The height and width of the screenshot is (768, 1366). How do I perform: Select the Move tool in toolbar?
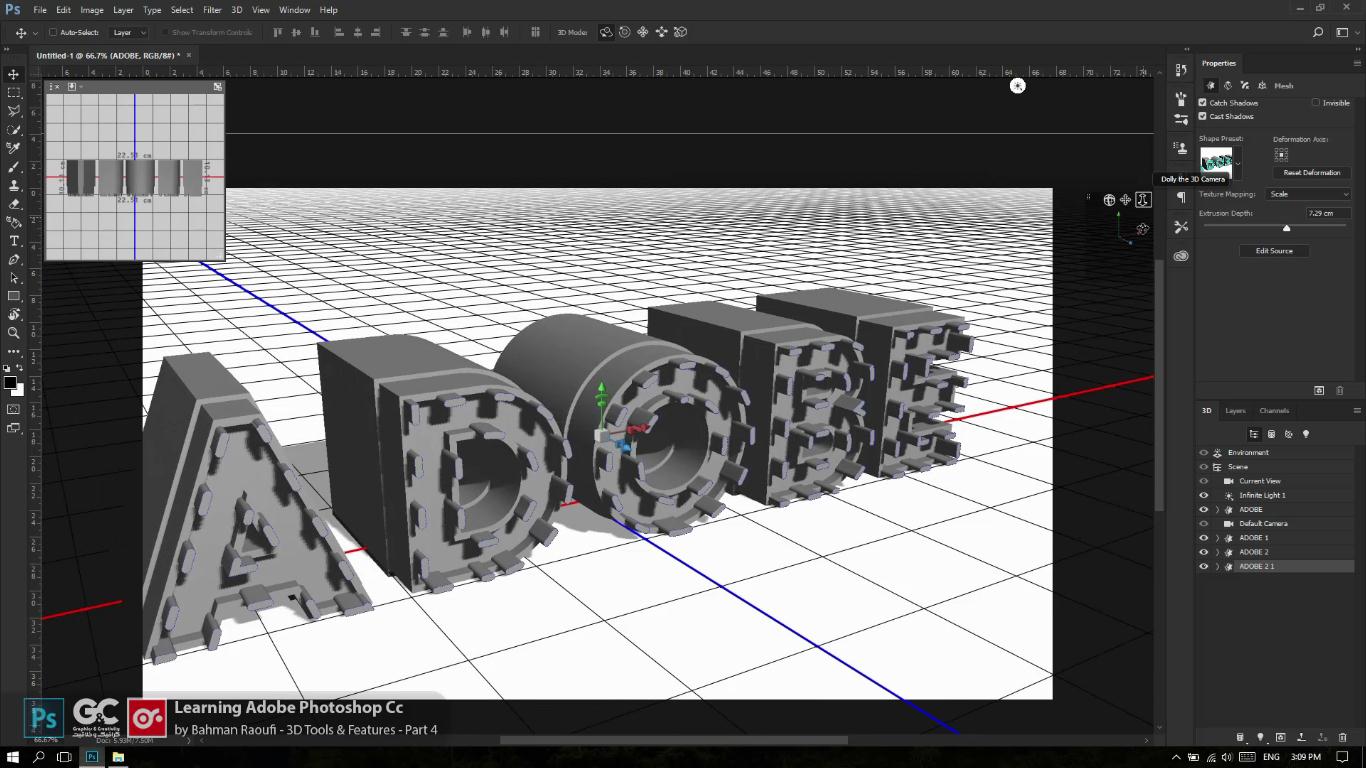coord(14,74)
